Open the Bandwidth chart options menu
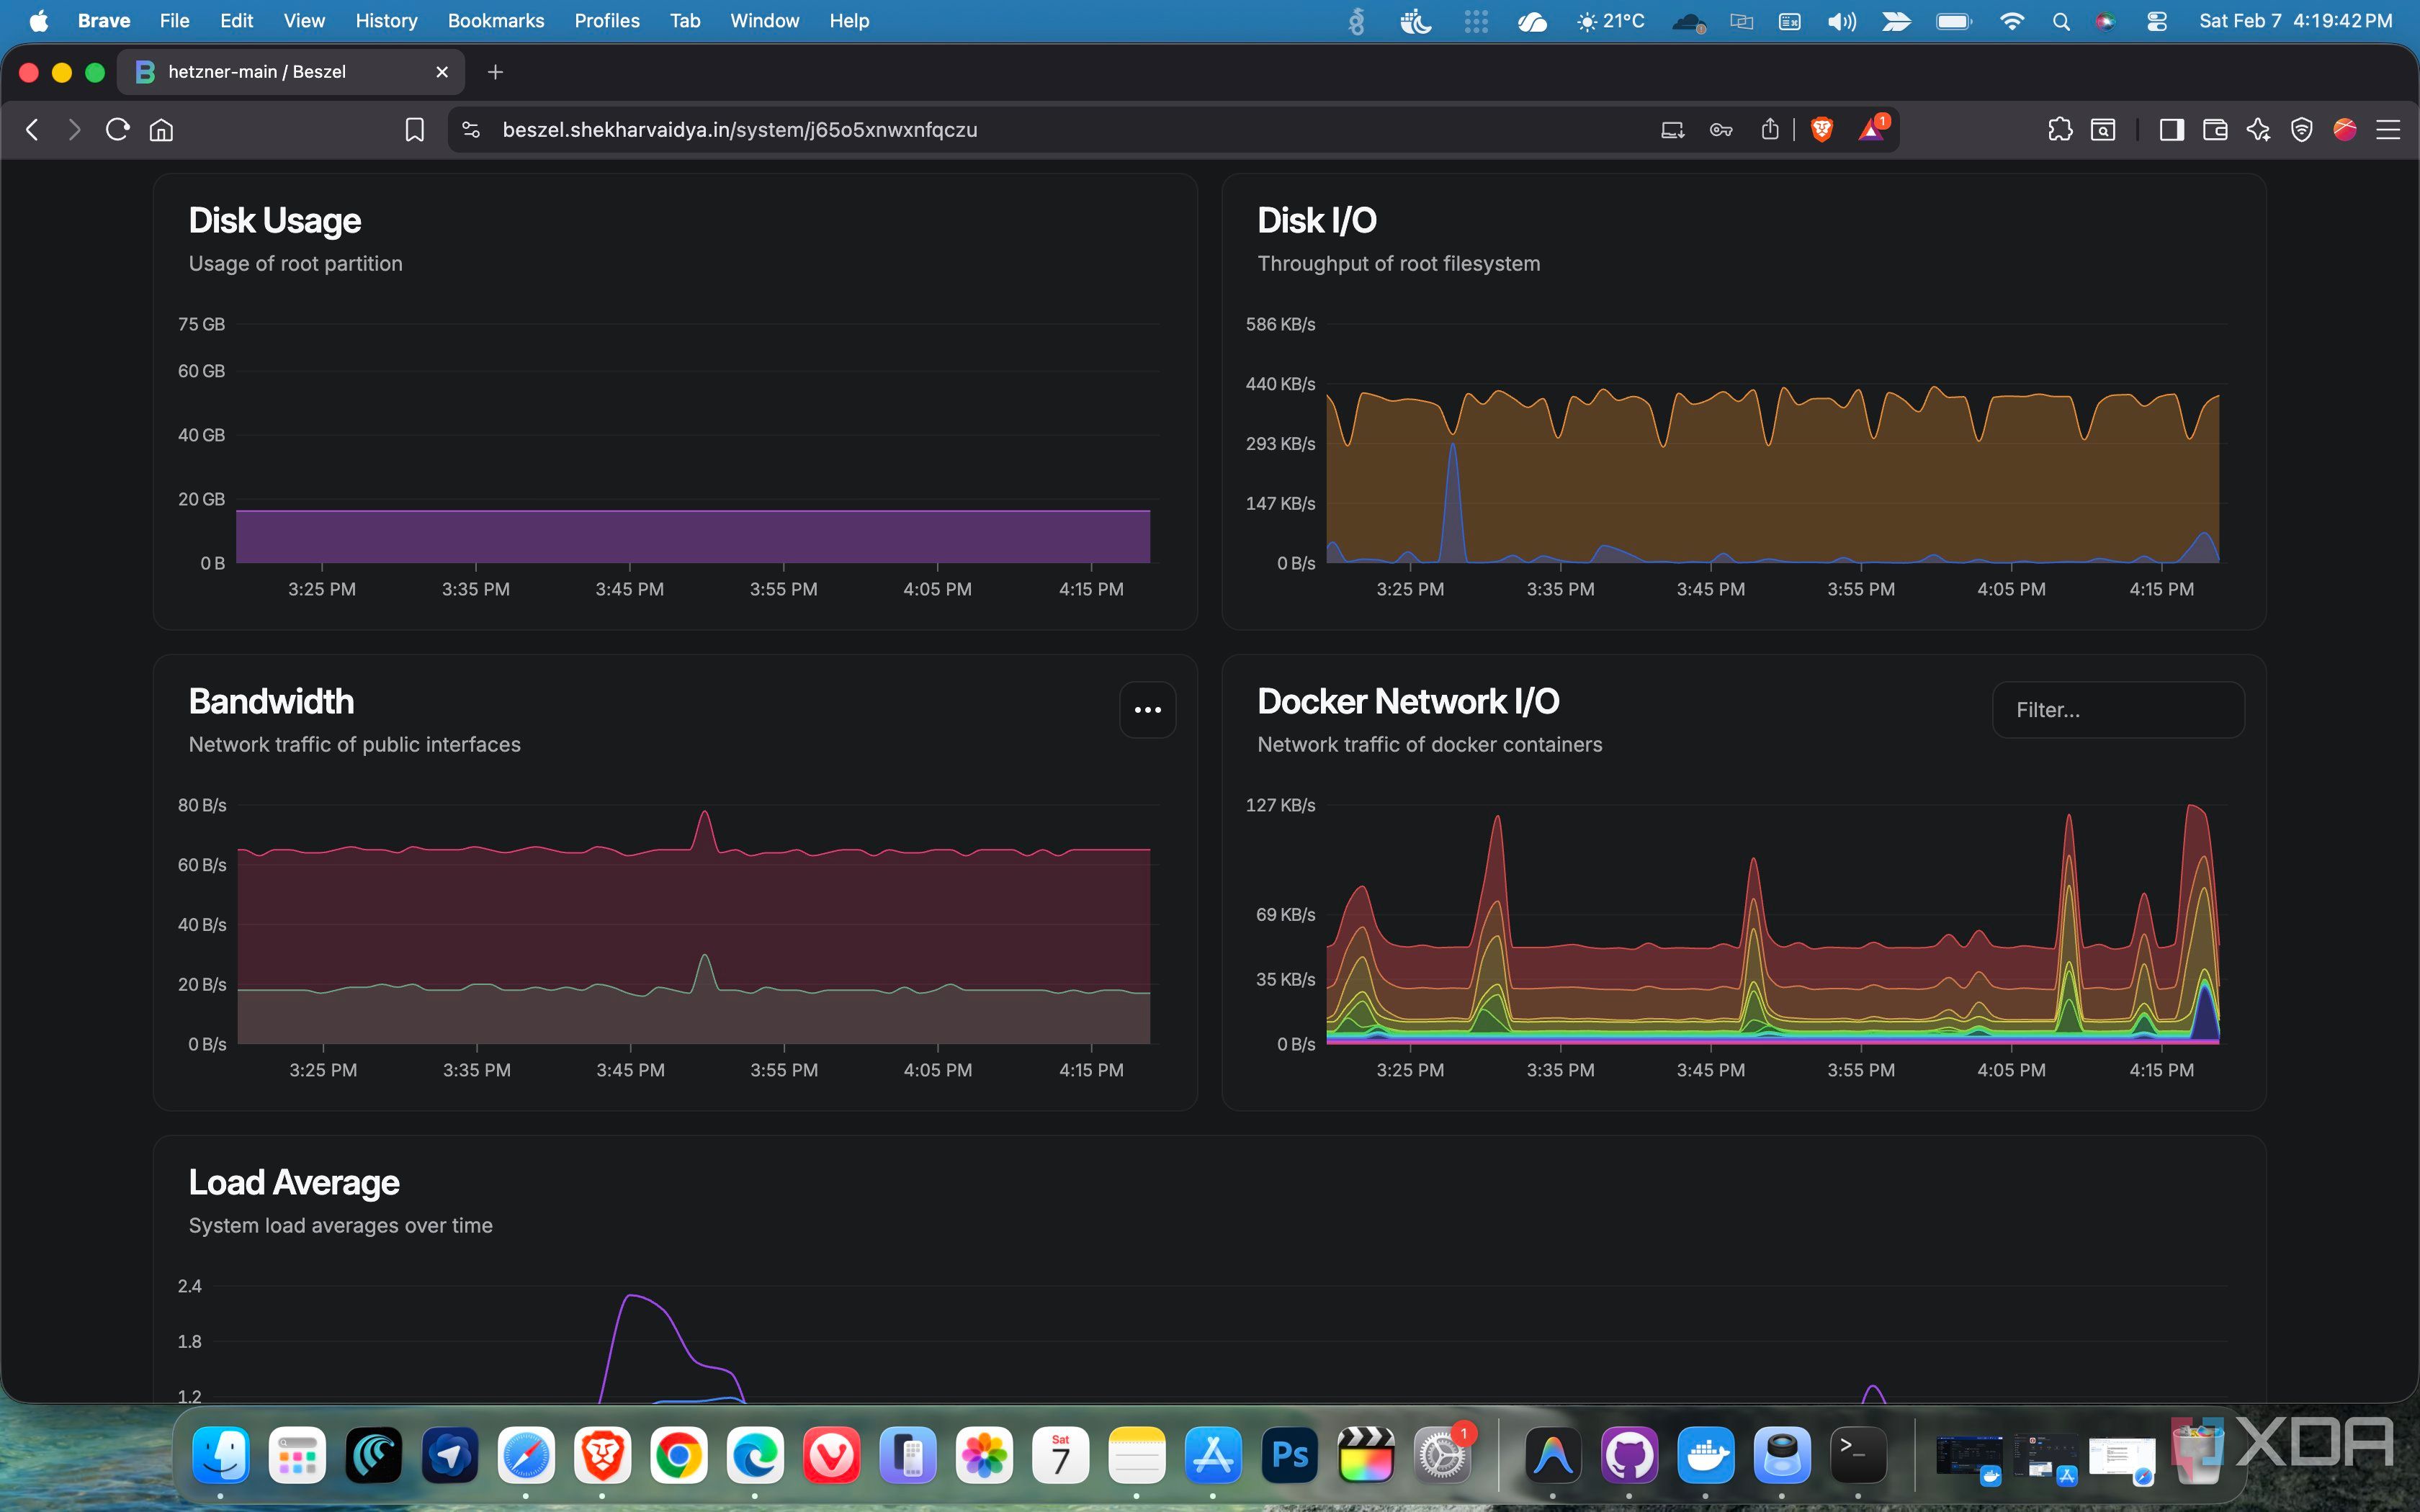Screen dimensions: 2420x1512 click(1147, 710)
